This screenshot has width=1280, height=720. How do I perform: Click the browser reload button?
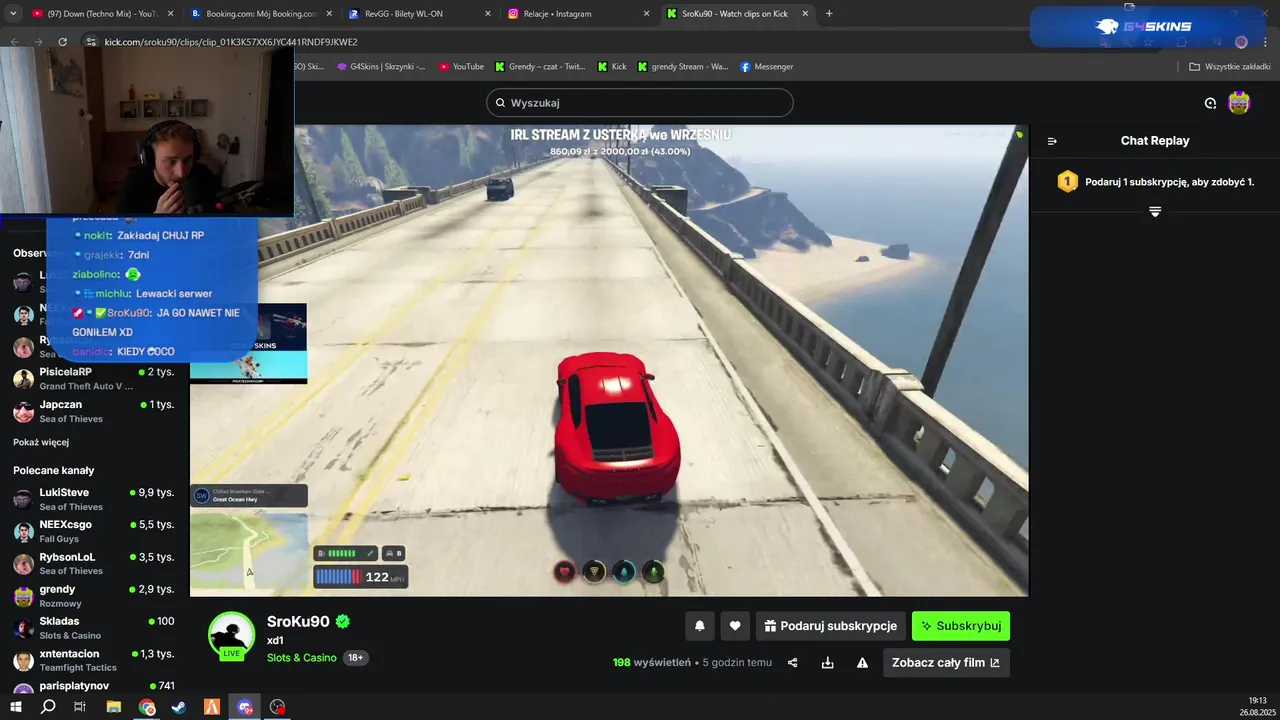pos(62,42)
